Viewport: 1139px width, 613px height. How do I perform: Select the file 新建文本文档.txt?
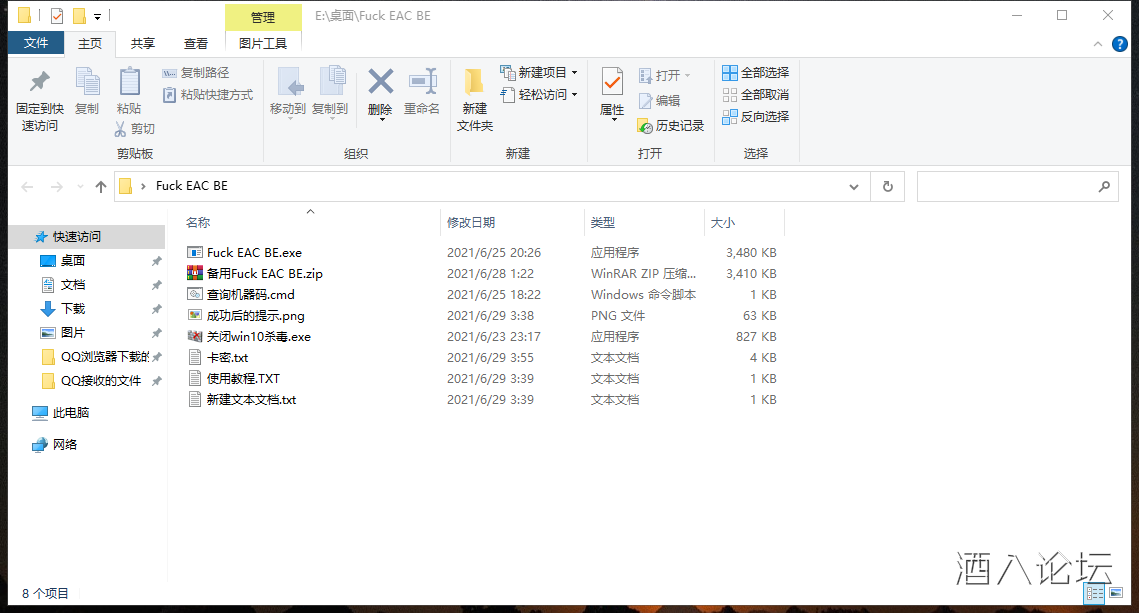[251, 400]
